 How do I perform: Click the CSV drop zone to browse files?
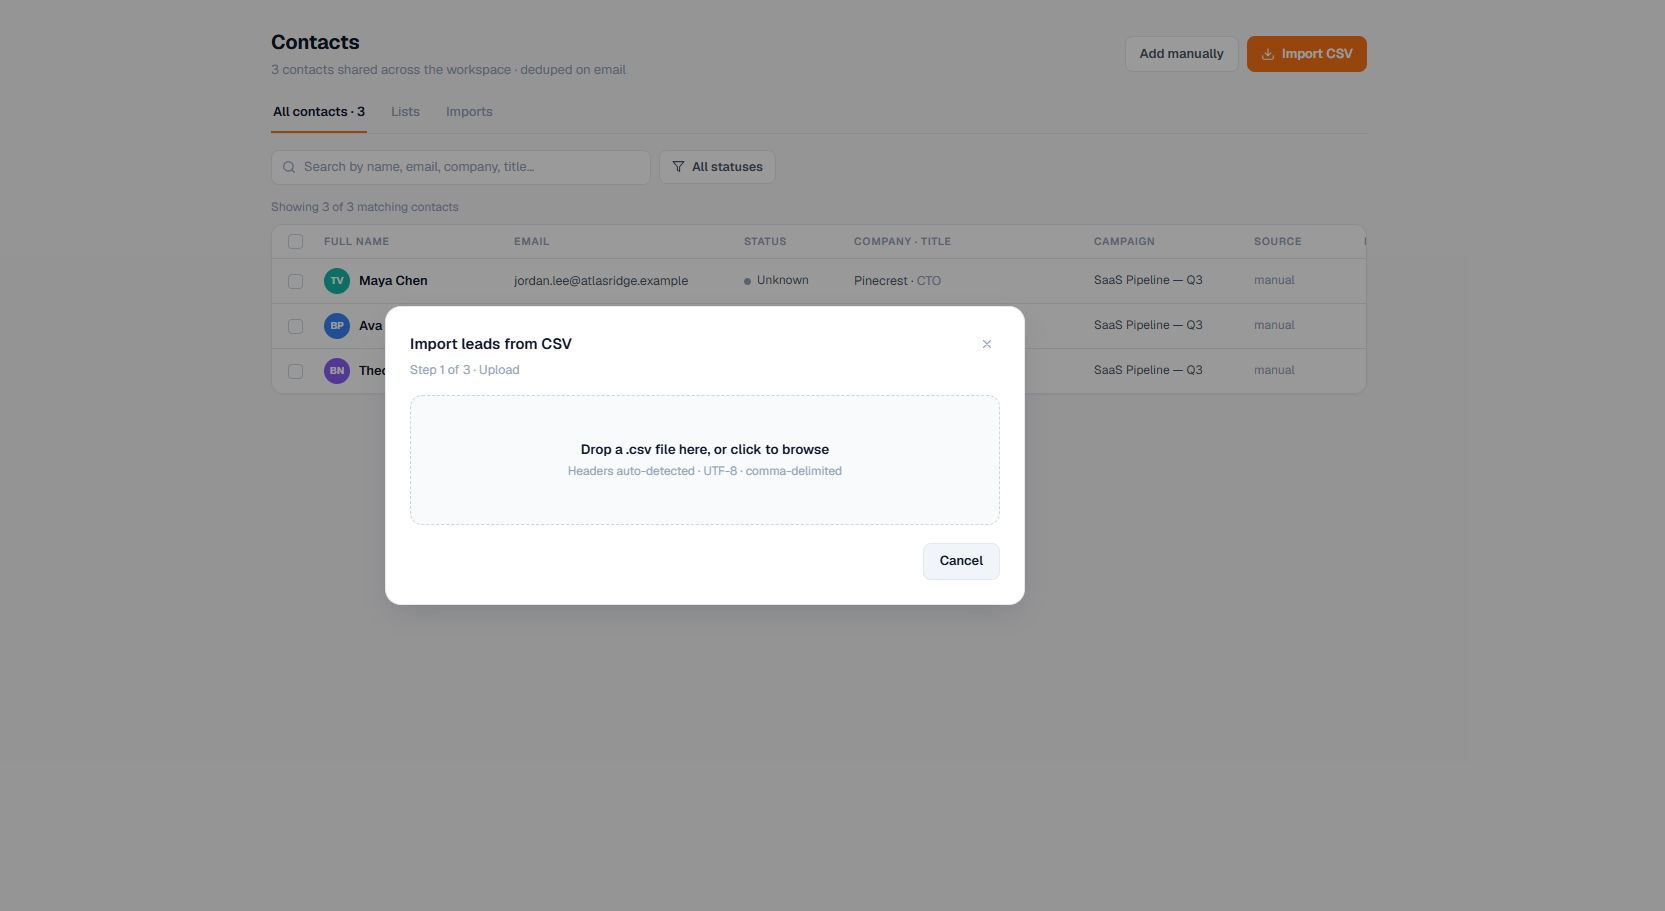(x=705, y=460)
